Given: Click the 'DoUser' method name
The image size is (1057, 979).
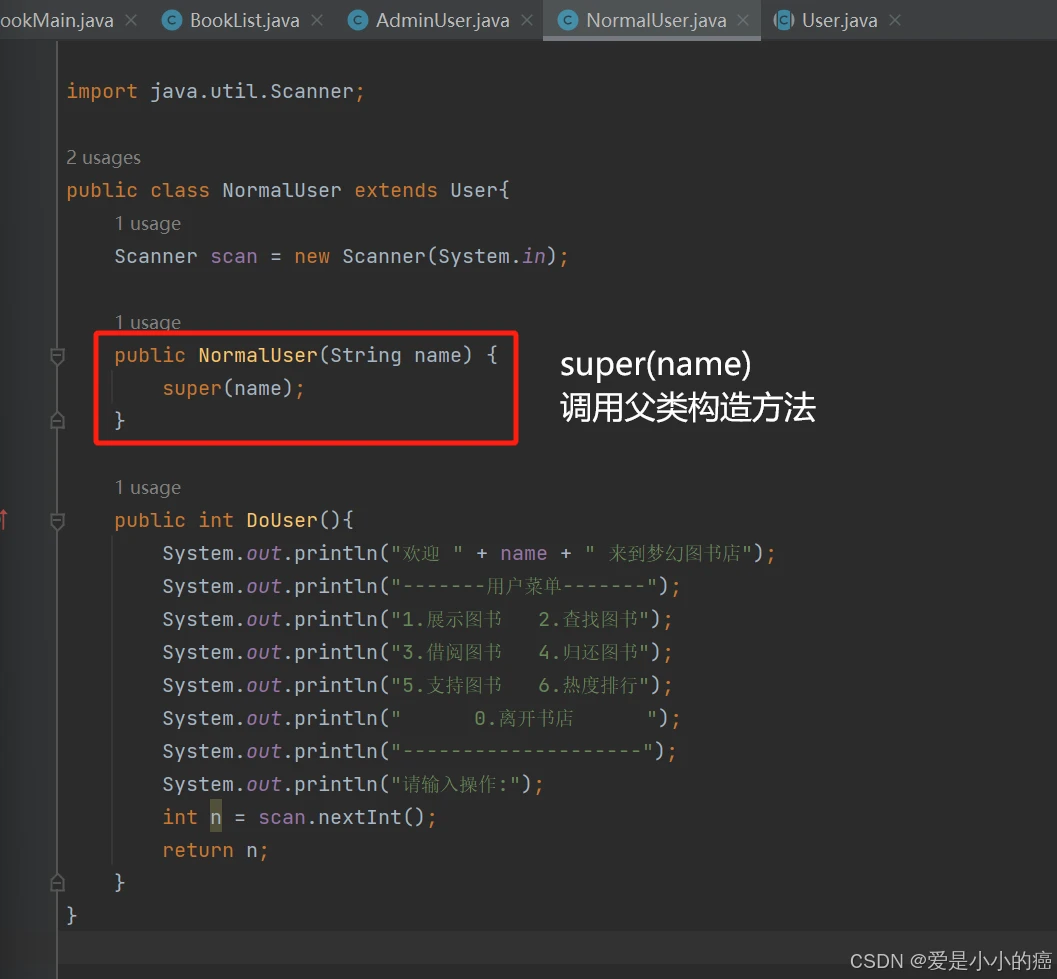Looking at the screenshot, I should pos(282,521).
